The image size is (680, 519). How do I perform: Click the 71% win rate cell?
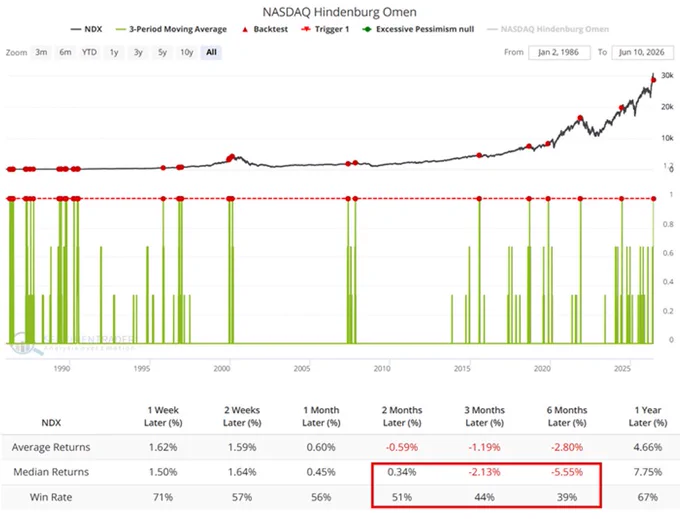(163, 497)
